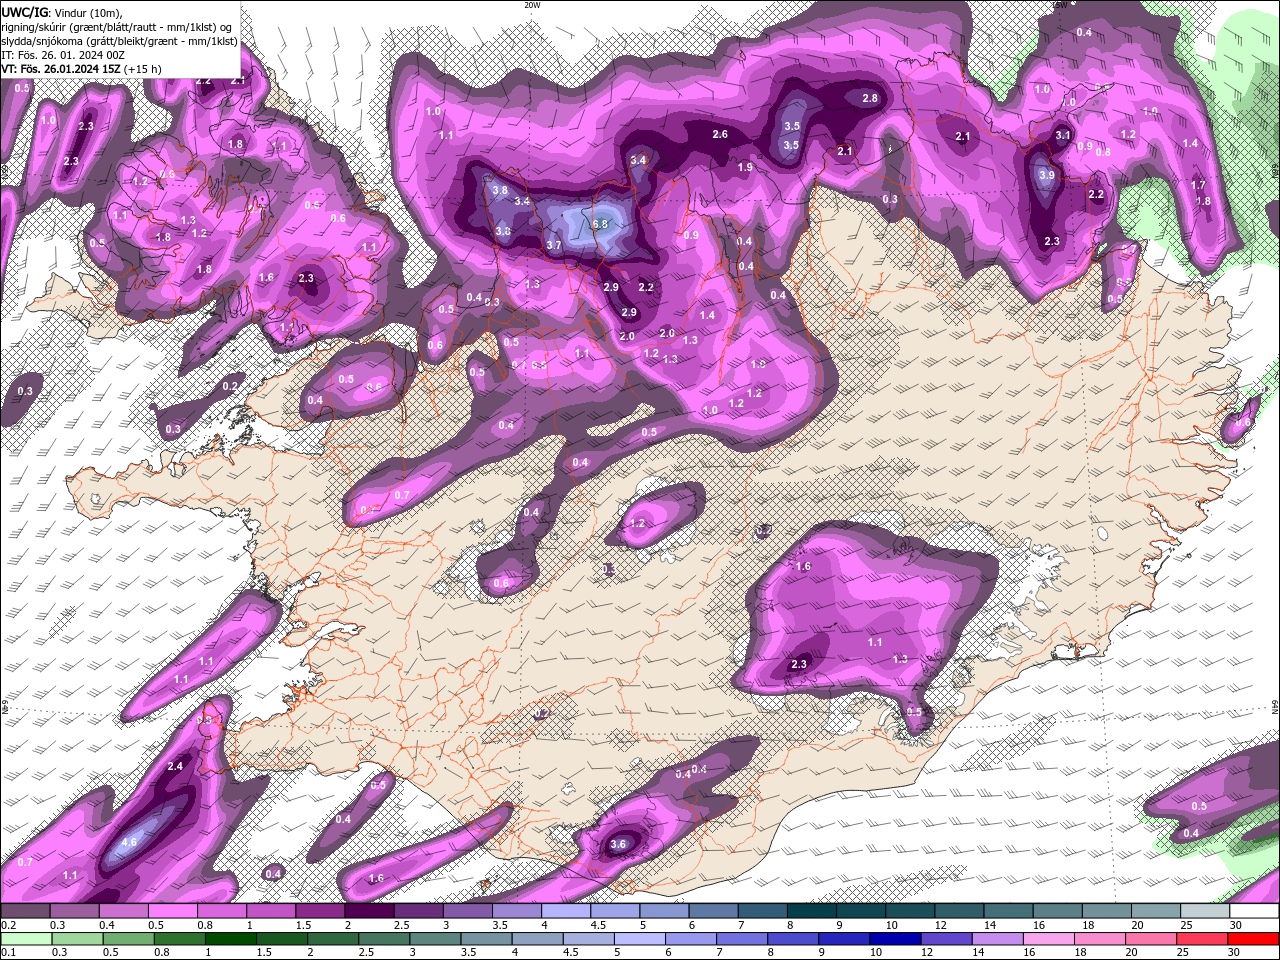
Task: Click the 6.8 peak snowfall value
Action: [x=600, y=224]
